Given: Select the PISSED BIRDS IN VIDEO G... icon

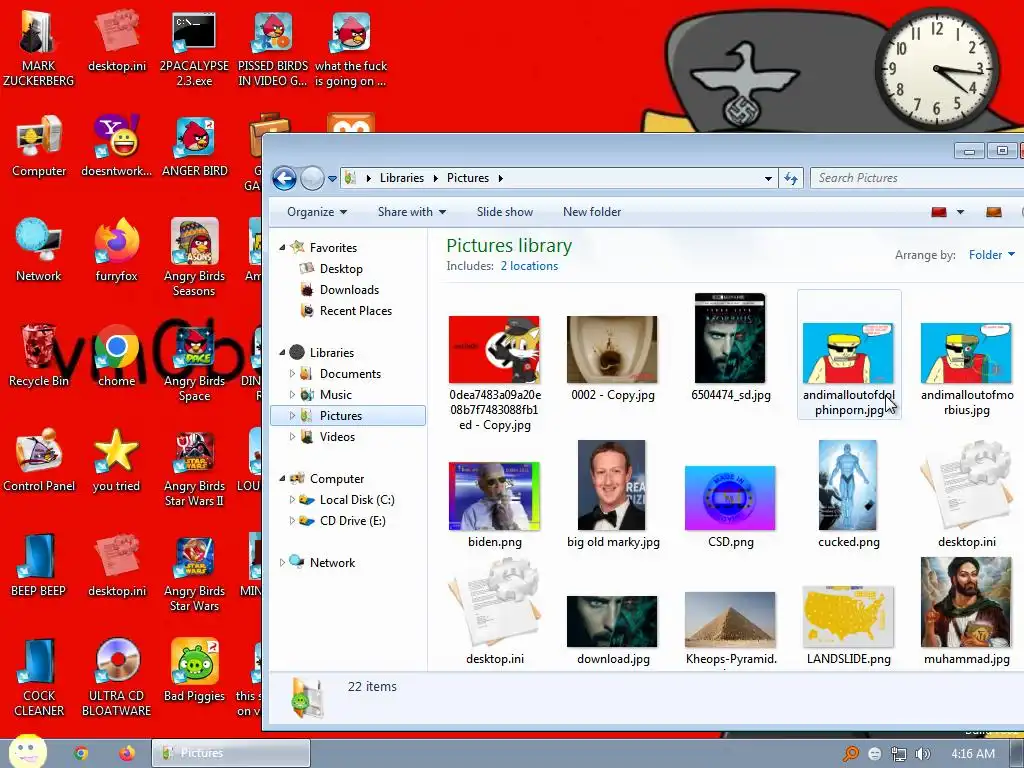Looking at the screenshot, I should click(272, 49).
